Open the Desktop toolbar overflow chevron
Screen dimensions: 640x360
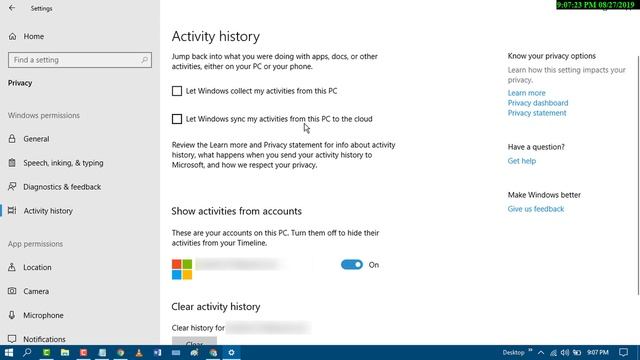click(530, 351)
